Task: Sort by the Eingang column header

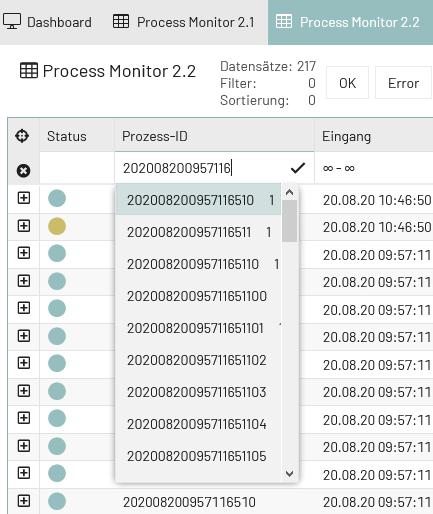Action: pyautogui.click(x=374, y=136)
